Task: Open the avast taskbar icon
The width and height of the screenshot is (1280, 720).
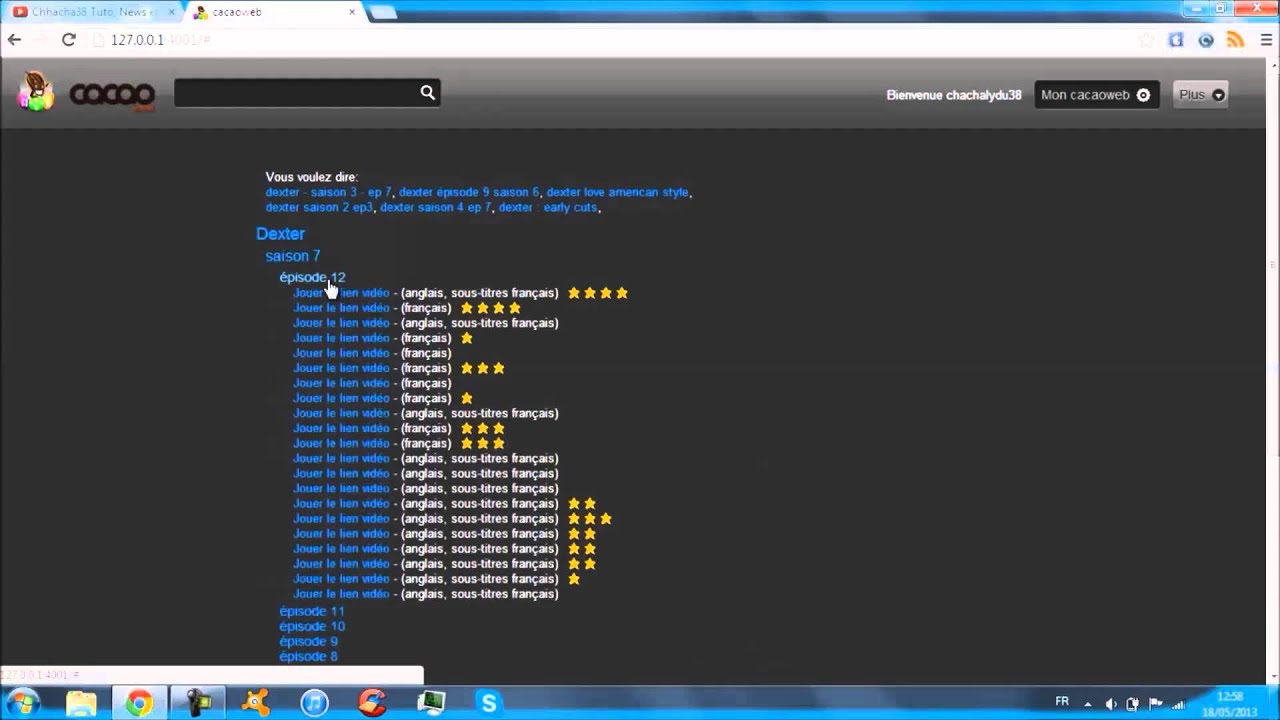Action: click(x=256, y=703)
